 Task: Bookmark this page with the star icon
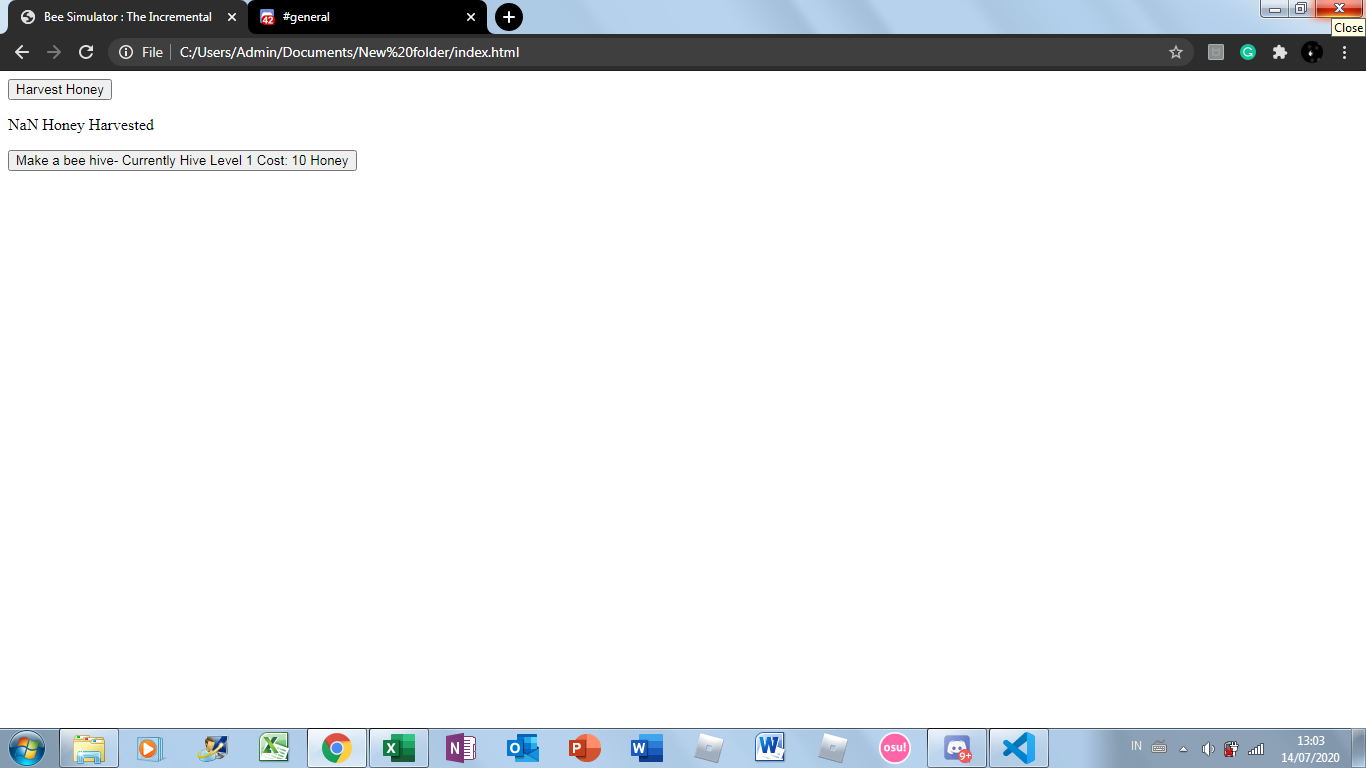pos(1176,52)
